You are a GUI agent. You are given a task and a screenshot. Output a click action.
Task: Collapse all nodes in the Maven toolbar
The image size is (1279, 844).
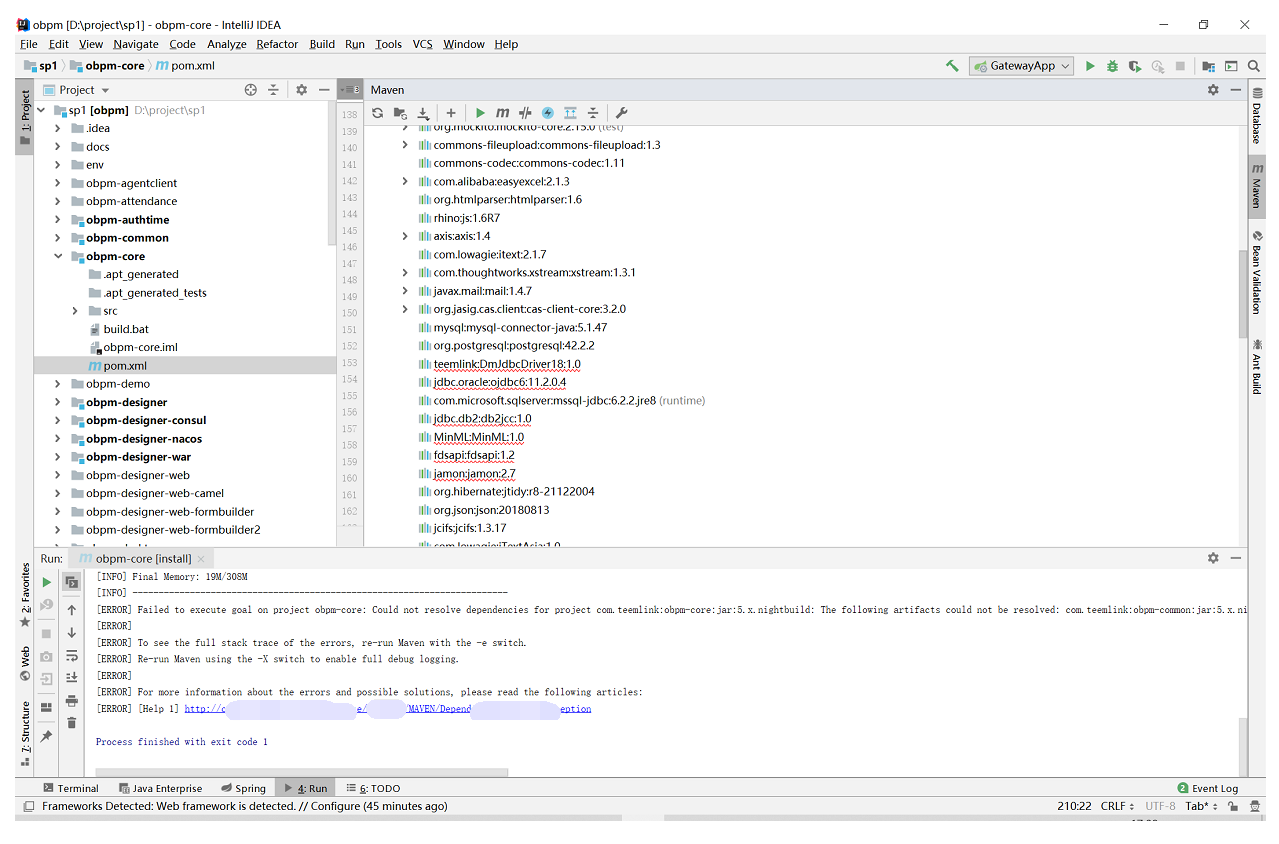point(593,113)
